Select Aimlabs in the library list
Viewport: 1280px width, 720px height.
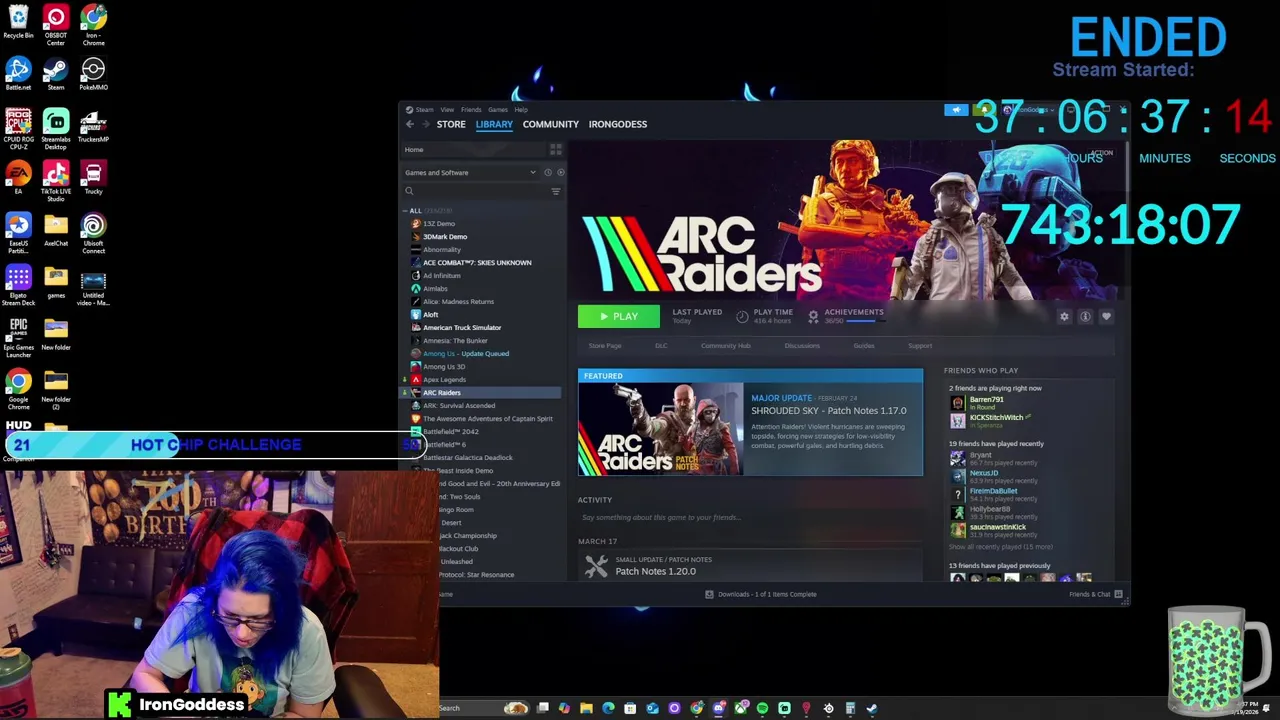[435, 289]
